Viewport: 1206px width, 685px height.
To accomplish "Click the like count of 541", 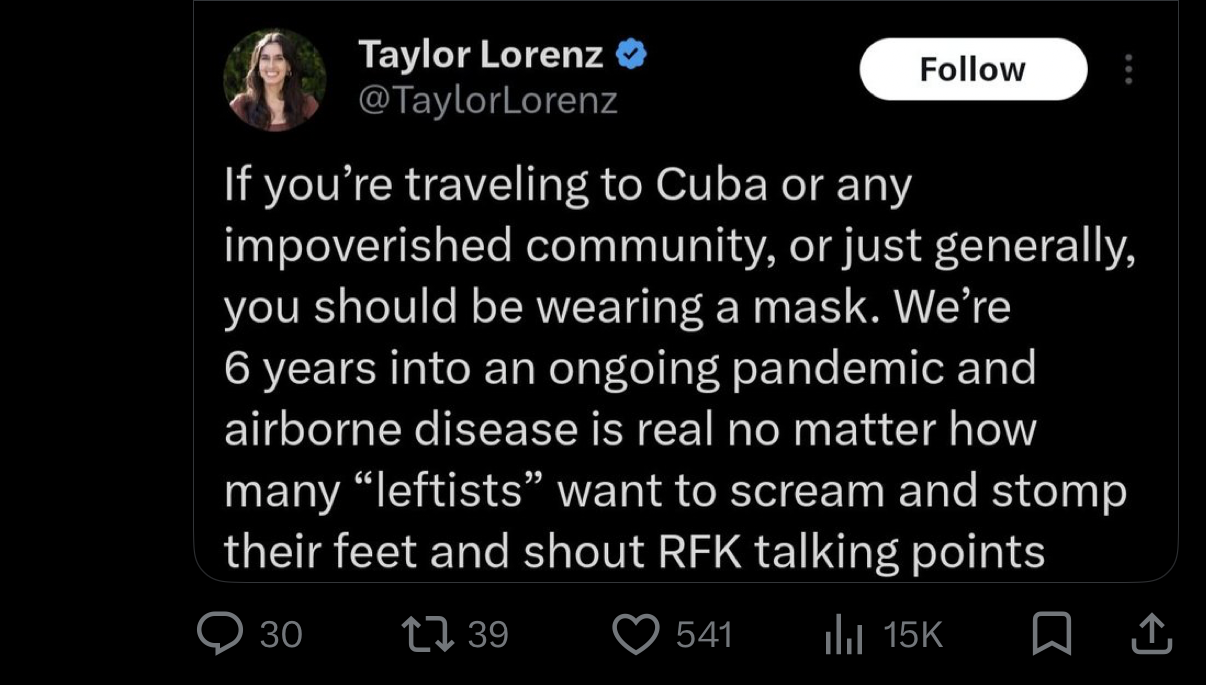I will [705, 635].
